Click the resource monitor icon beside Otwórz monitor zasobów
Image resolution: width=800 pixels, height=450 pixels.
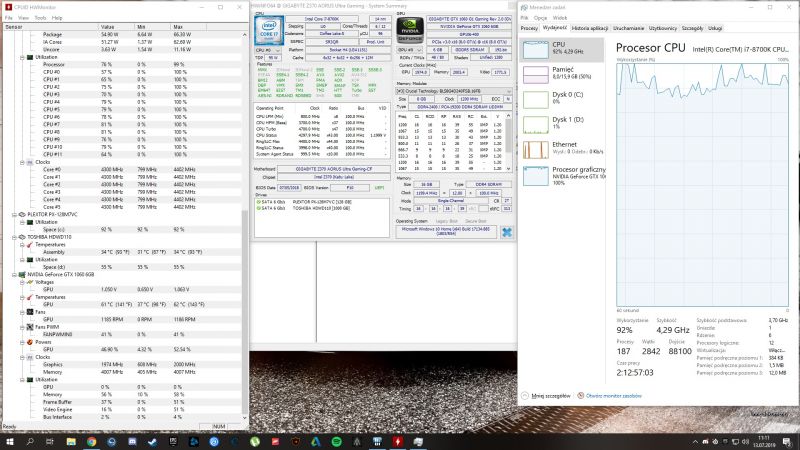pos(581,396)
